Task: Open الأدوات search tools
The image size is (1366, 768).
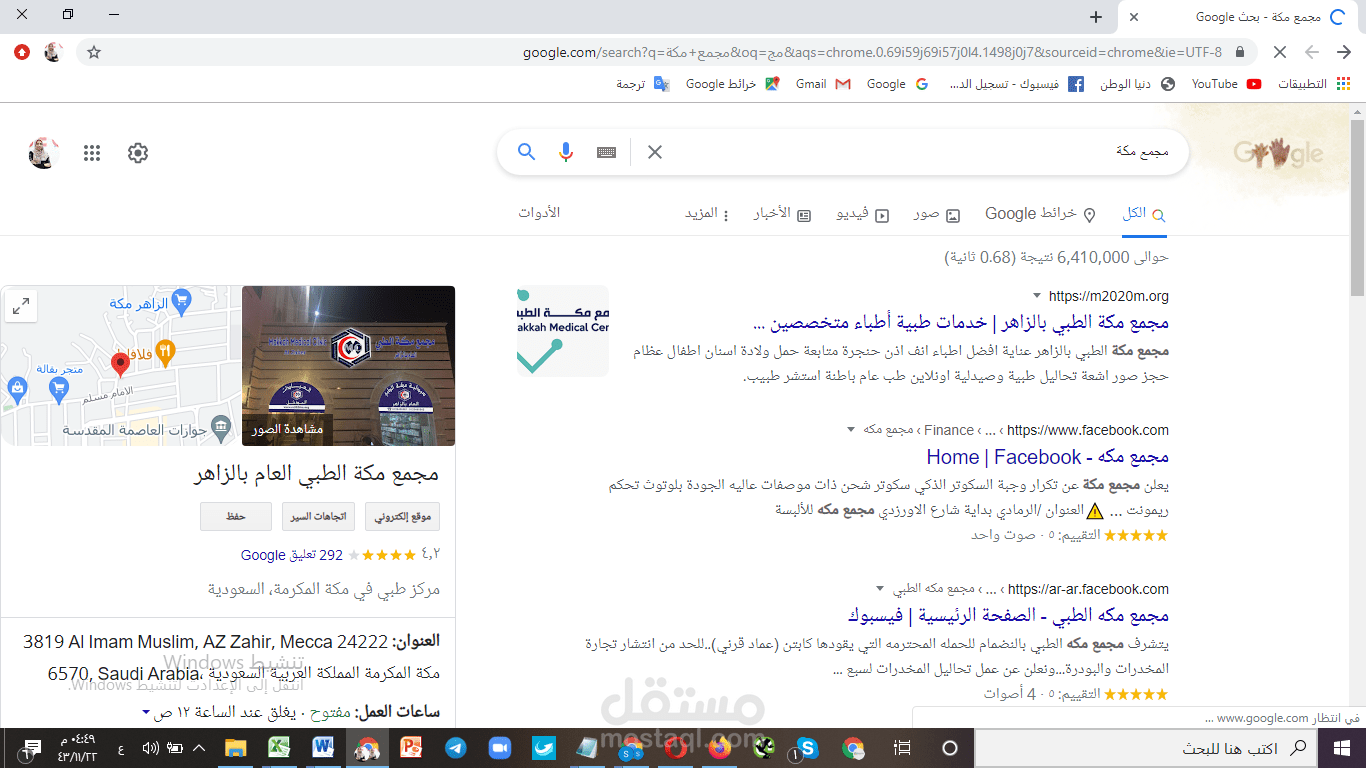Action: point(539,213)
